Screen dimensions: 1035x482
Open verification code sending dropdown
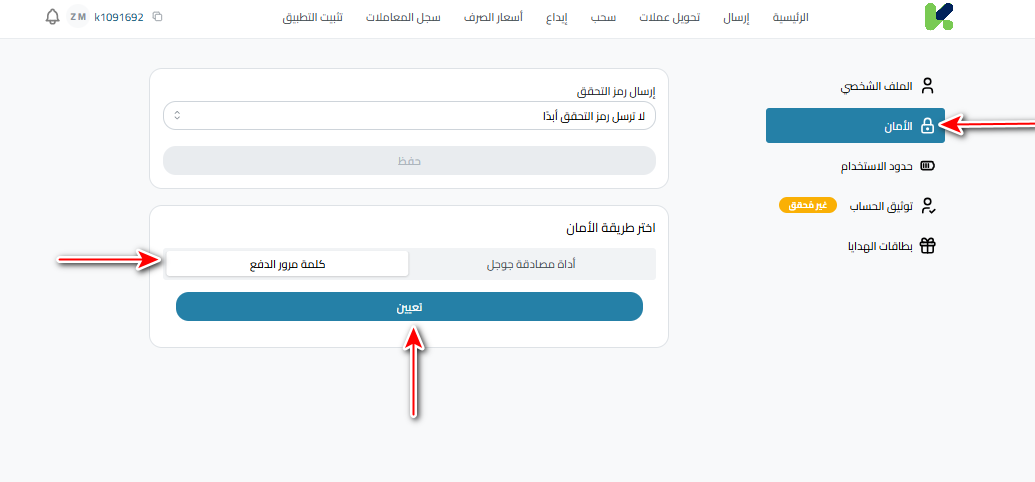pos(409,116)
